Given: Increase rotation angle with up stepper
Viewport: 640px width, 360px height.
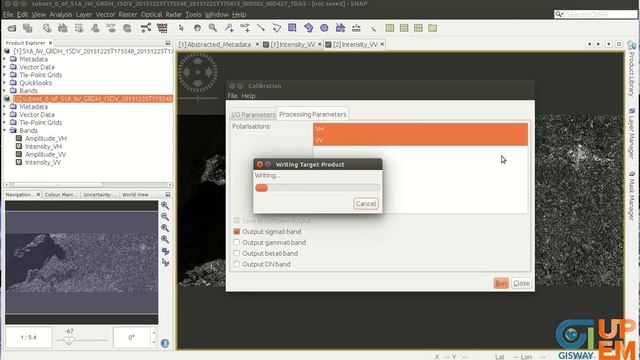Looking at the screenshot, I should [153, 333].
